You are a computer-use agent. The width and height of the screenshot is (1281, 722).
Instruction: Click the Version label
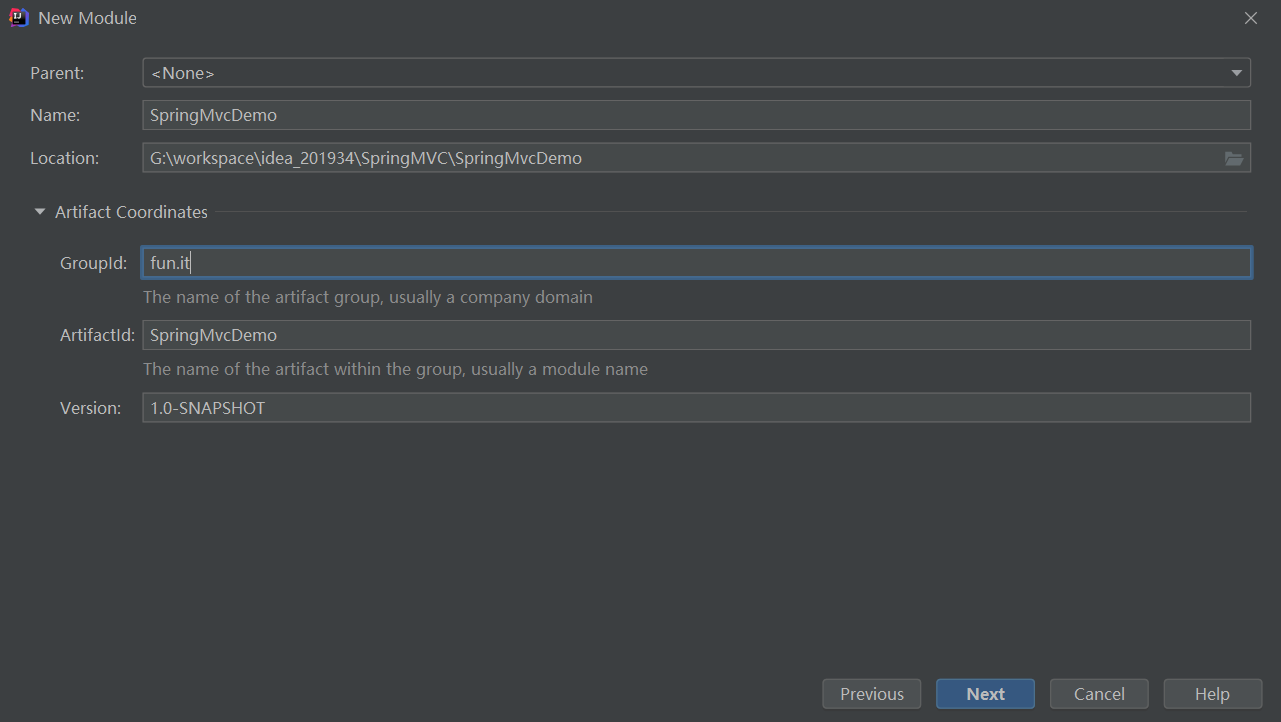pyautogui.click(x=90, y=408)
